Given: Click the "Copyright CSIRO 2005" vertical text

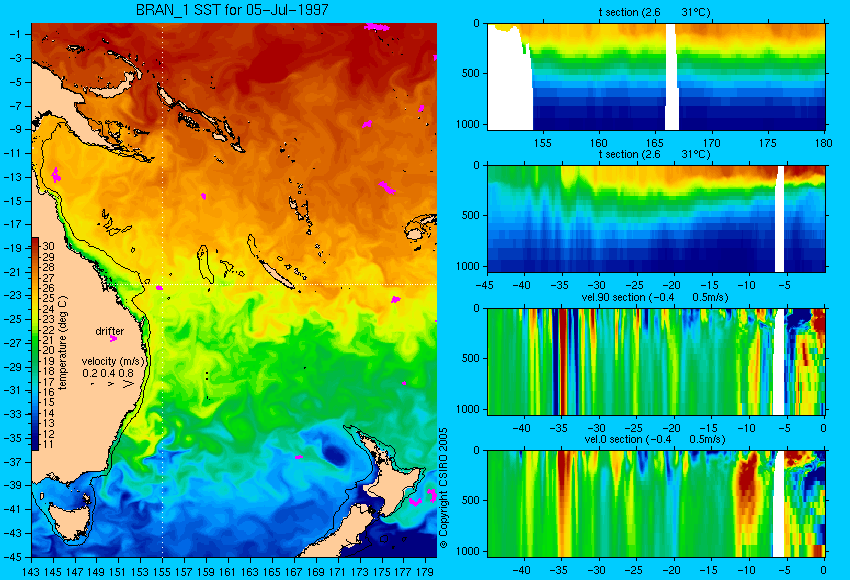Looking at the screenshot, I should (x=443, y=488).
